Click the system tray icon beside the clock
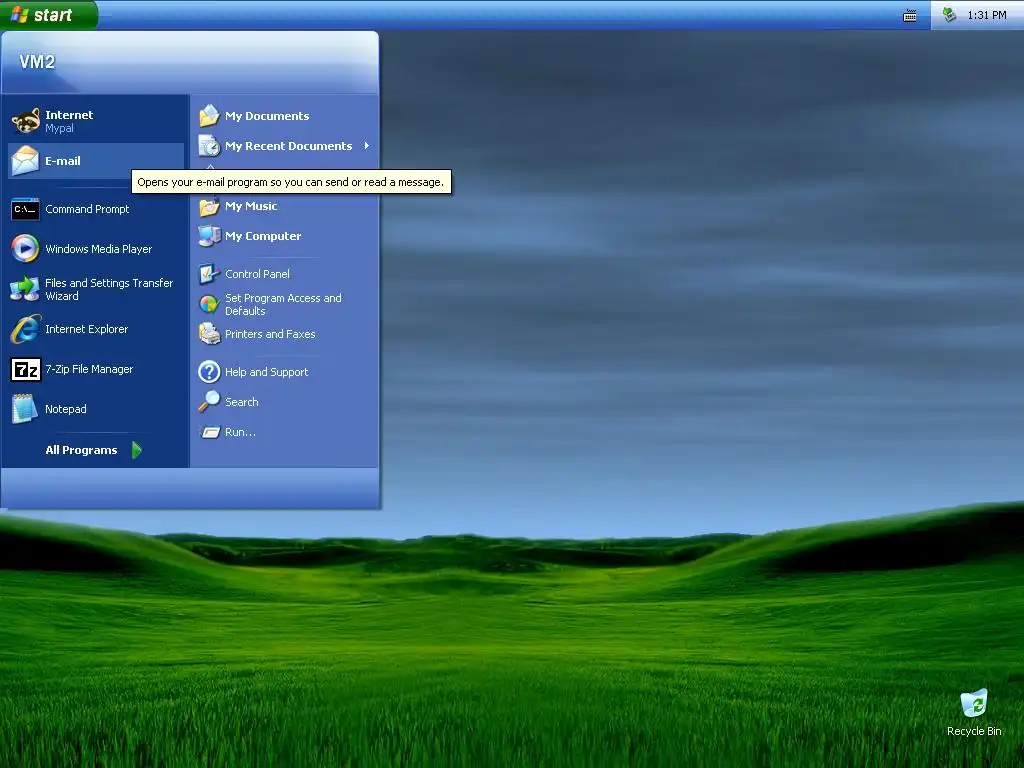Viewport: 1024px width, 768px height. [x=950, y=14]
